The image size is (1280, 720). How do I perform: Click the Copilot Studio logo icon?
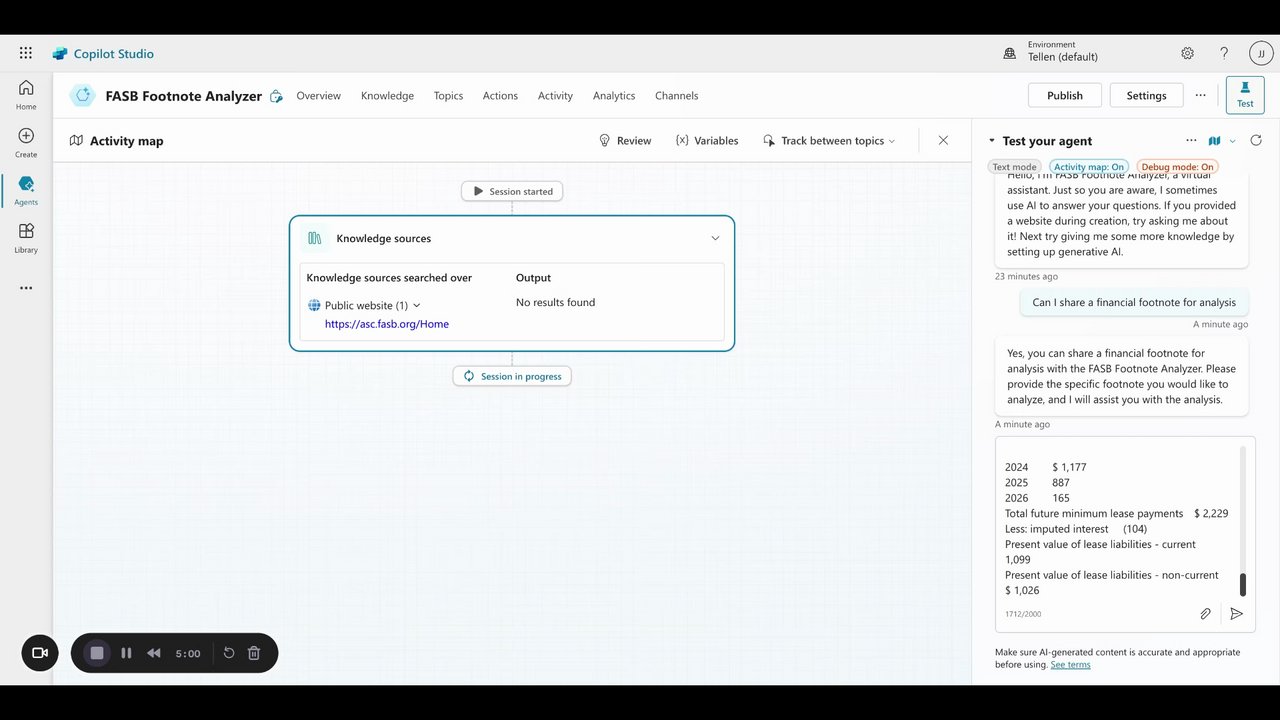click(60, 54)
